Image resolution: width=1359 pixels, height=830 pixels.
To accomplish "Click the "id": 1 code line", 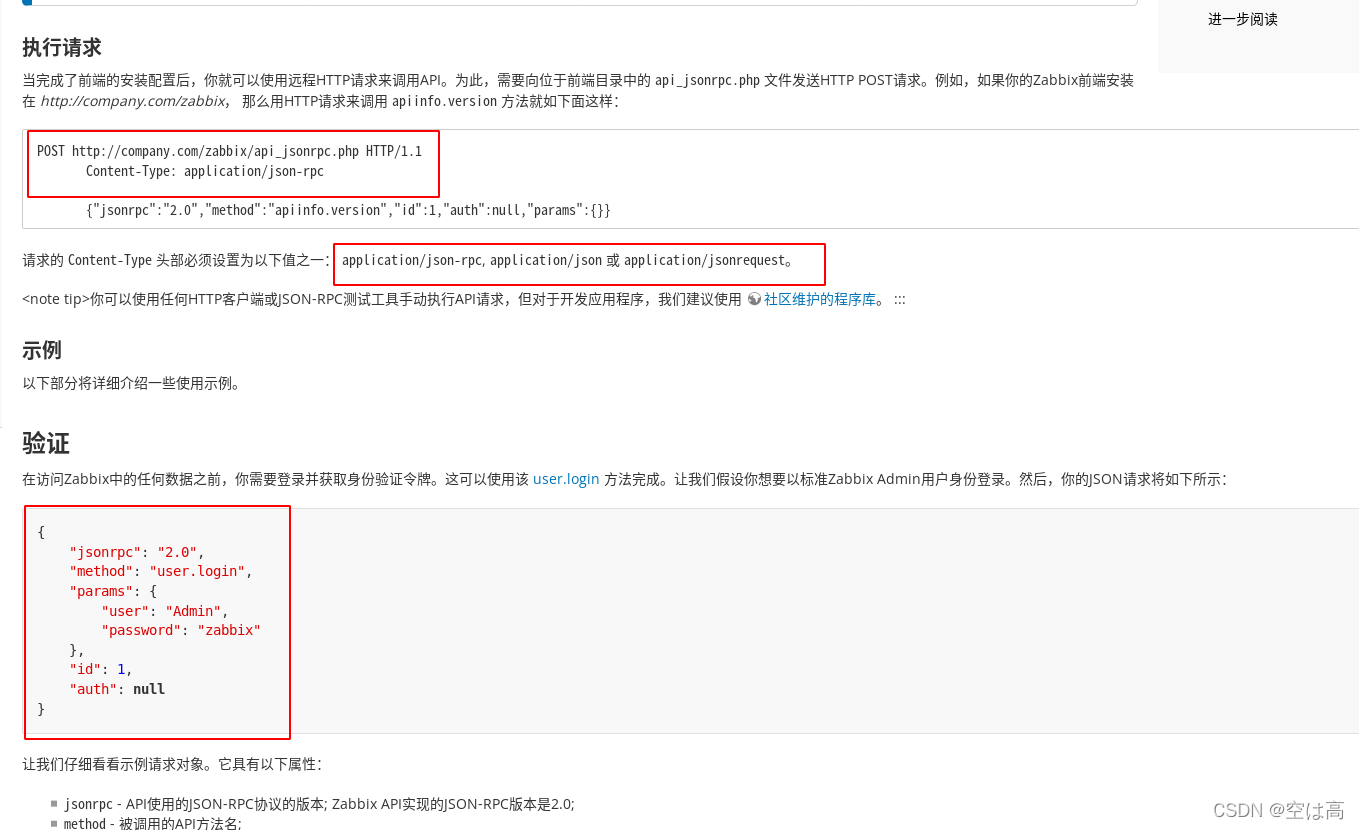I will (101, 669).
